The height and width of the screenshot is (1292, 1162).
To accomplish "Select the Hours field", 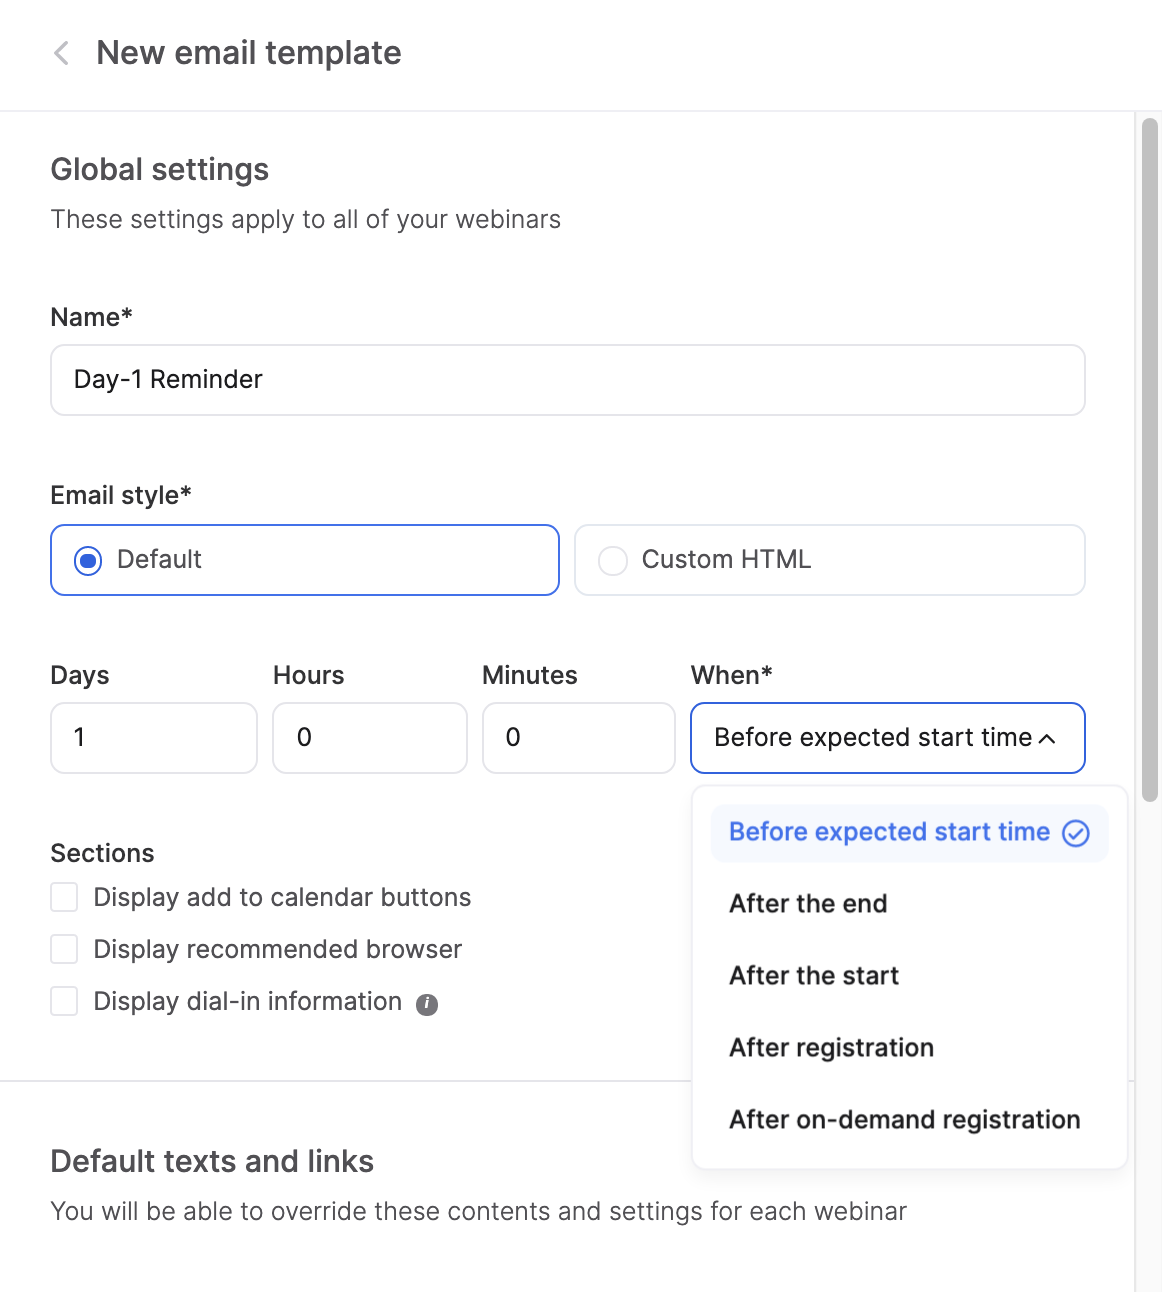I will click(x=369, y=738).
